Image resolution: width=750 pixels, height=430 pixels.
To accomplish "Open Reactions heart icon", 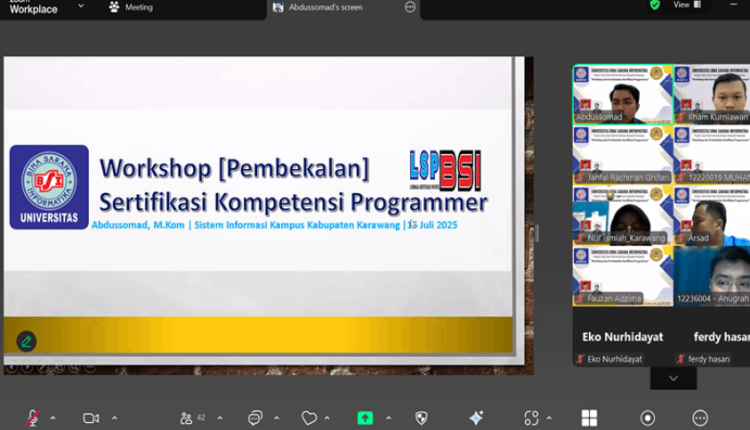I will pos(309,418).
